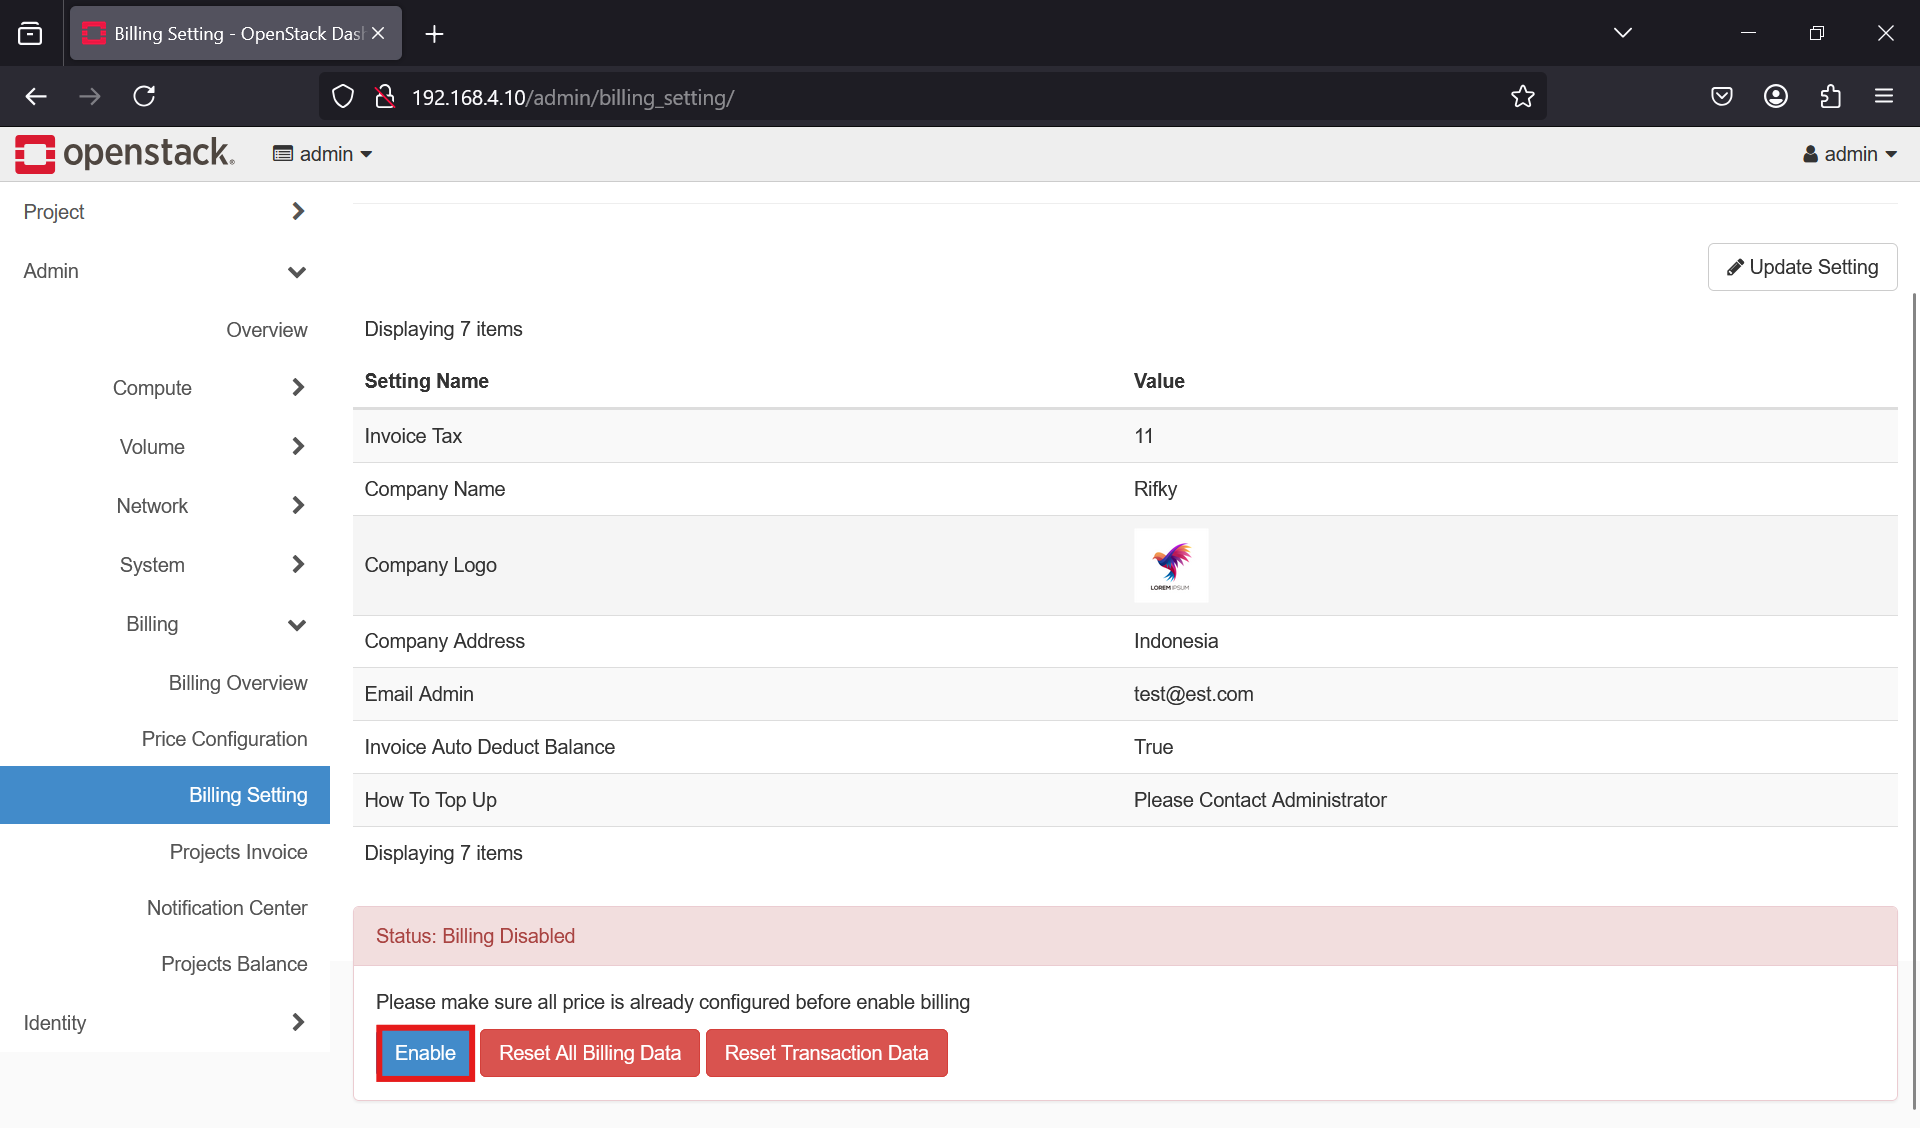Open Projects Balance page
1920x1128 pixels.
(234, 964)
